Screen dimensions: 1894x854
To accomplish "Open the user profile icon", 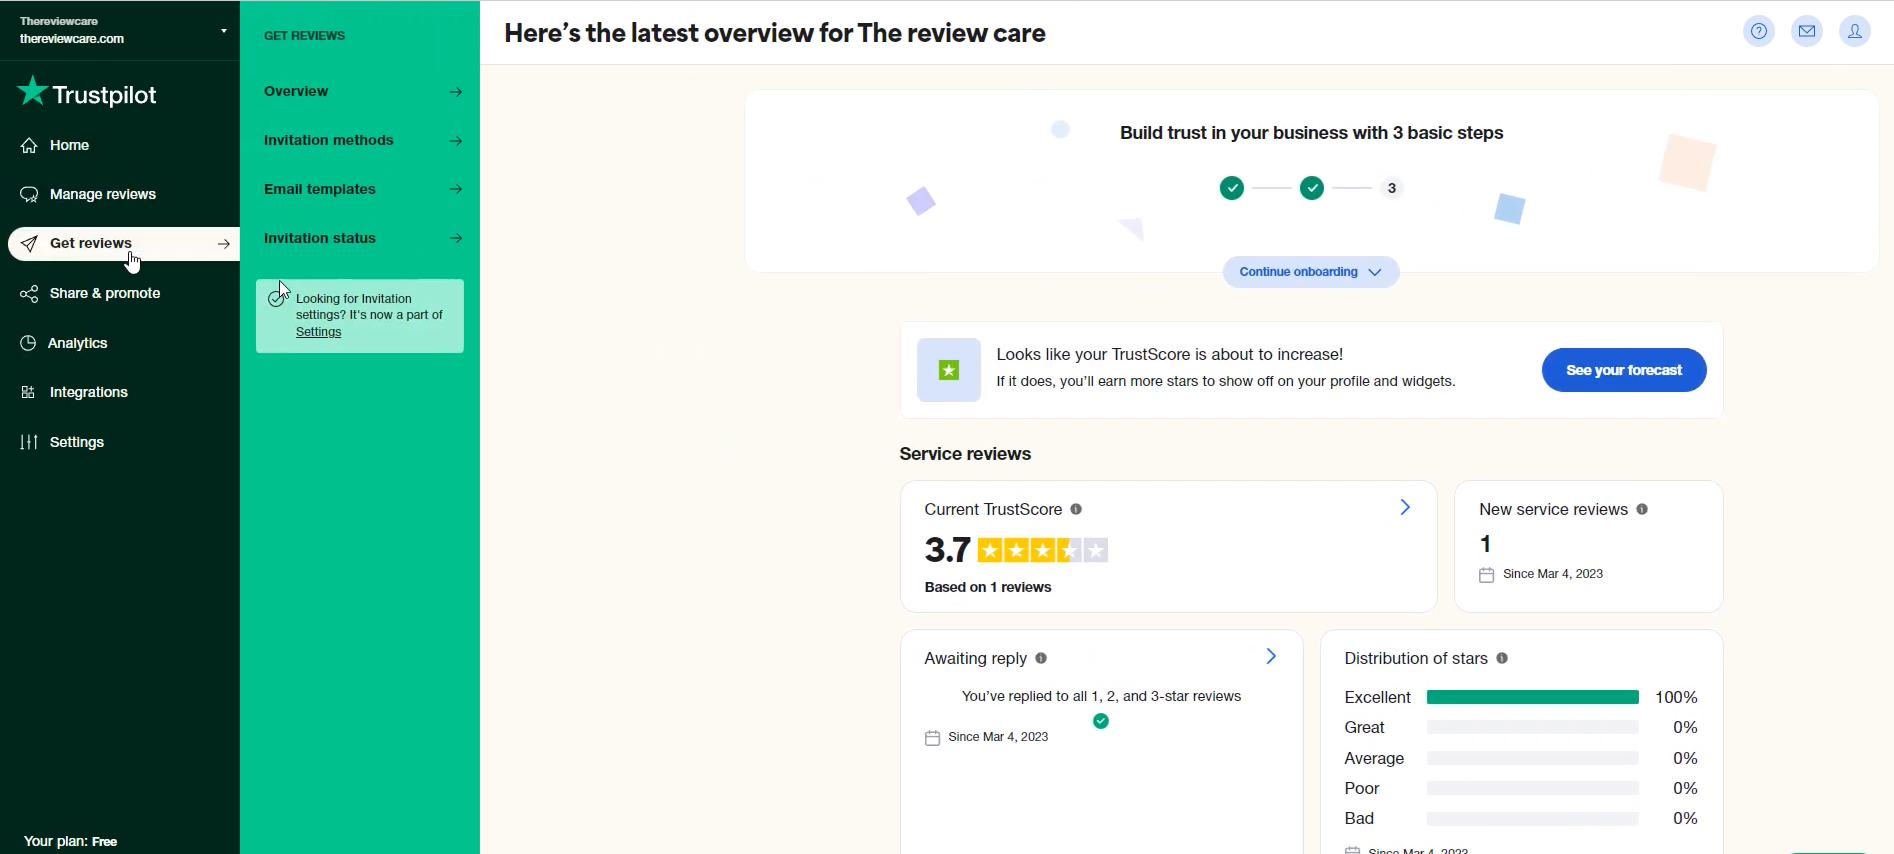I will pyautogui.click(x=1855, y=32).
